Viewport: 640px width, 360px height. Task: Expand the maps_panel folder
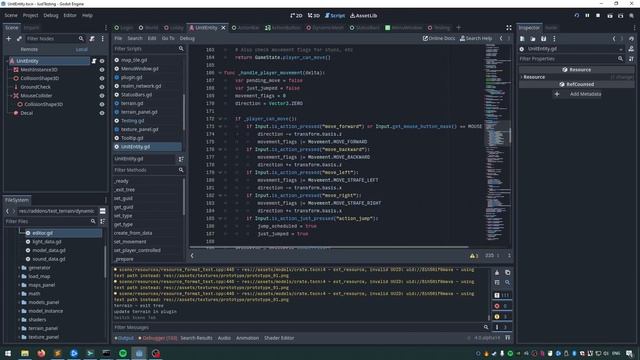(19, 285)
